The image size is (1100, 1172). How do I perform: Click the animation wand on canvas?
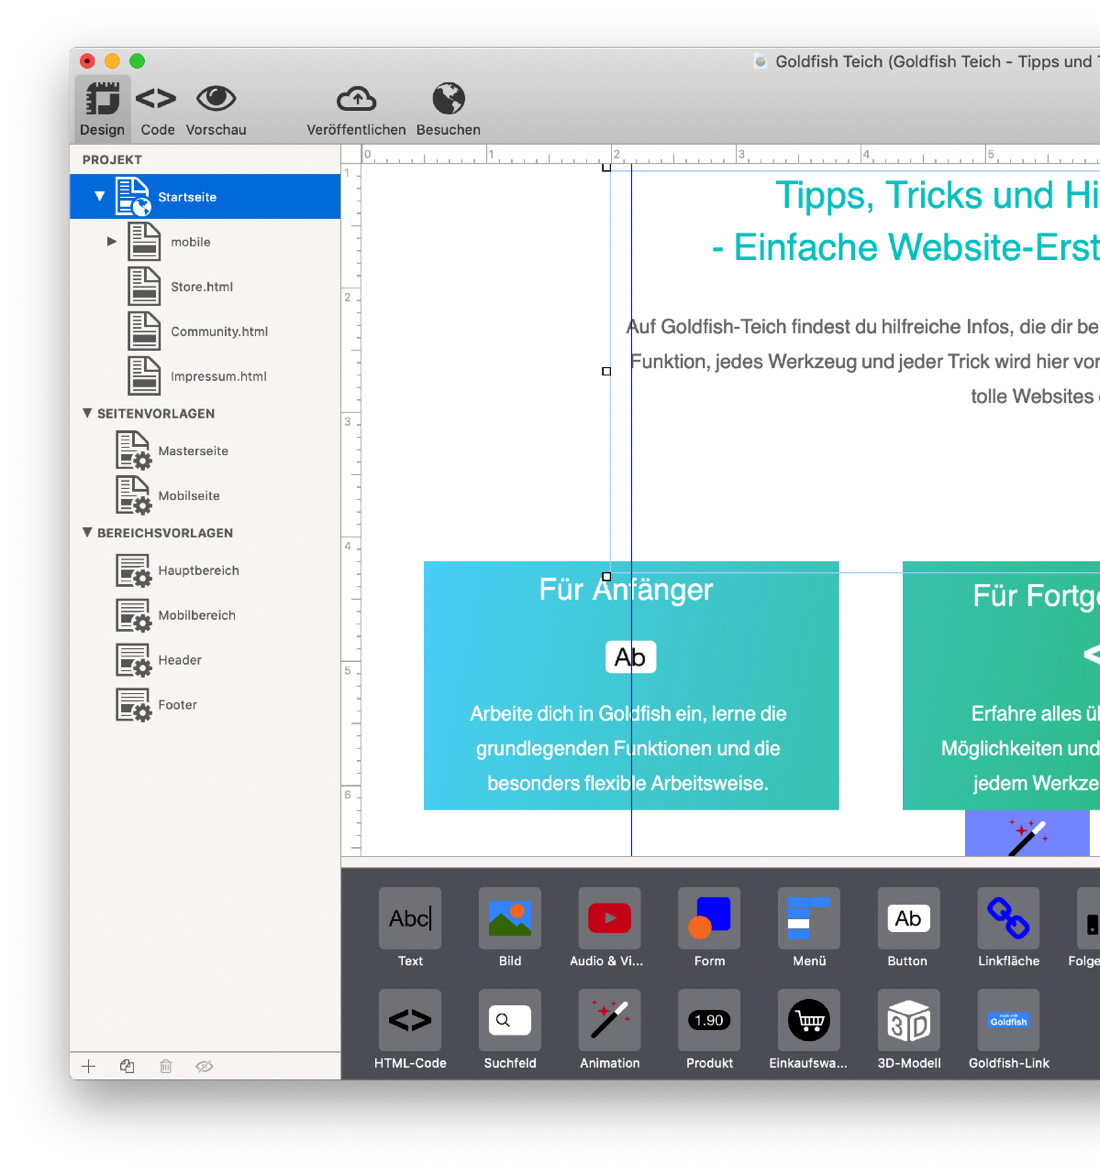coord(1028,834)
